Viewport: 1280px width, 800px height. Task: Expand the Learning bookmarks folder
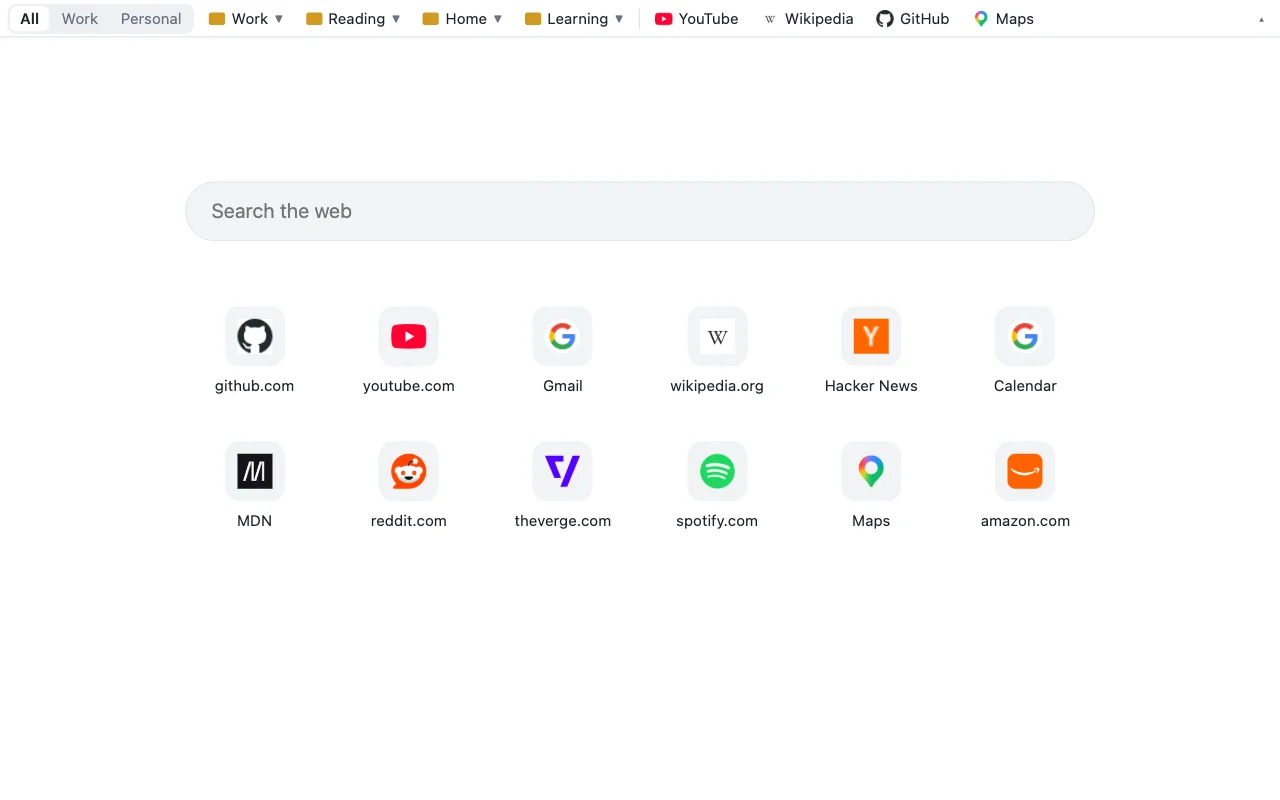[574, 19]
